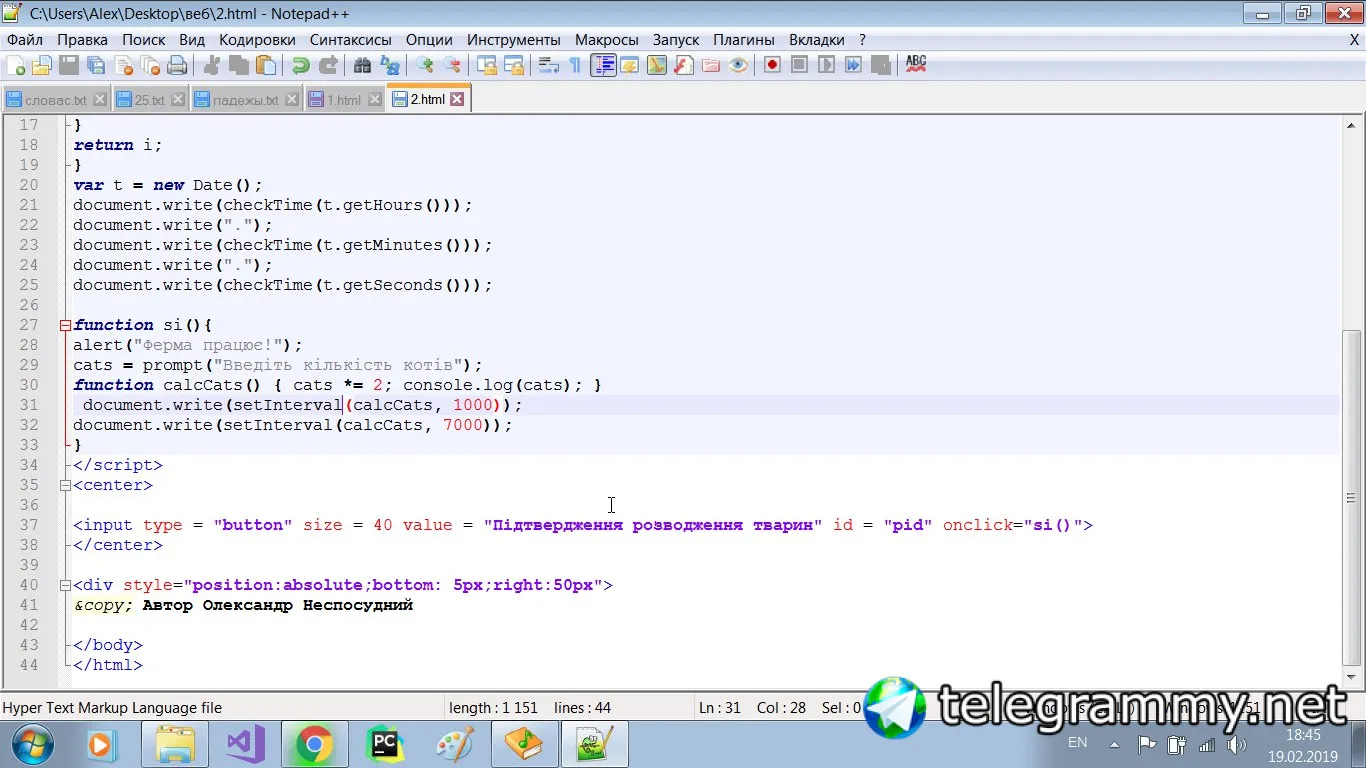Click the editor's vertical scrollbar up arrow

coord(1352,126)
